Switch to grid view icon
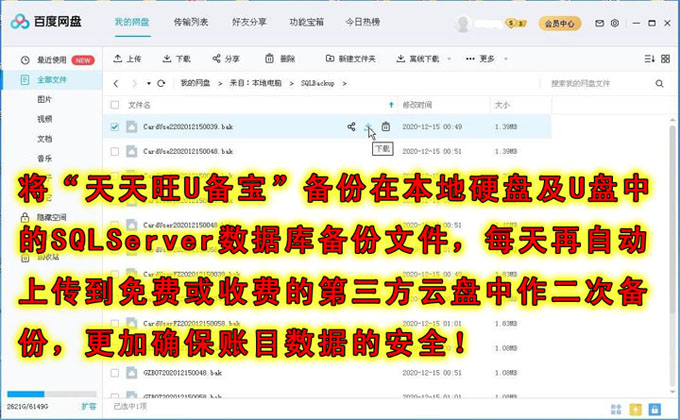This screenshot has height=420, width=680. 665,59
